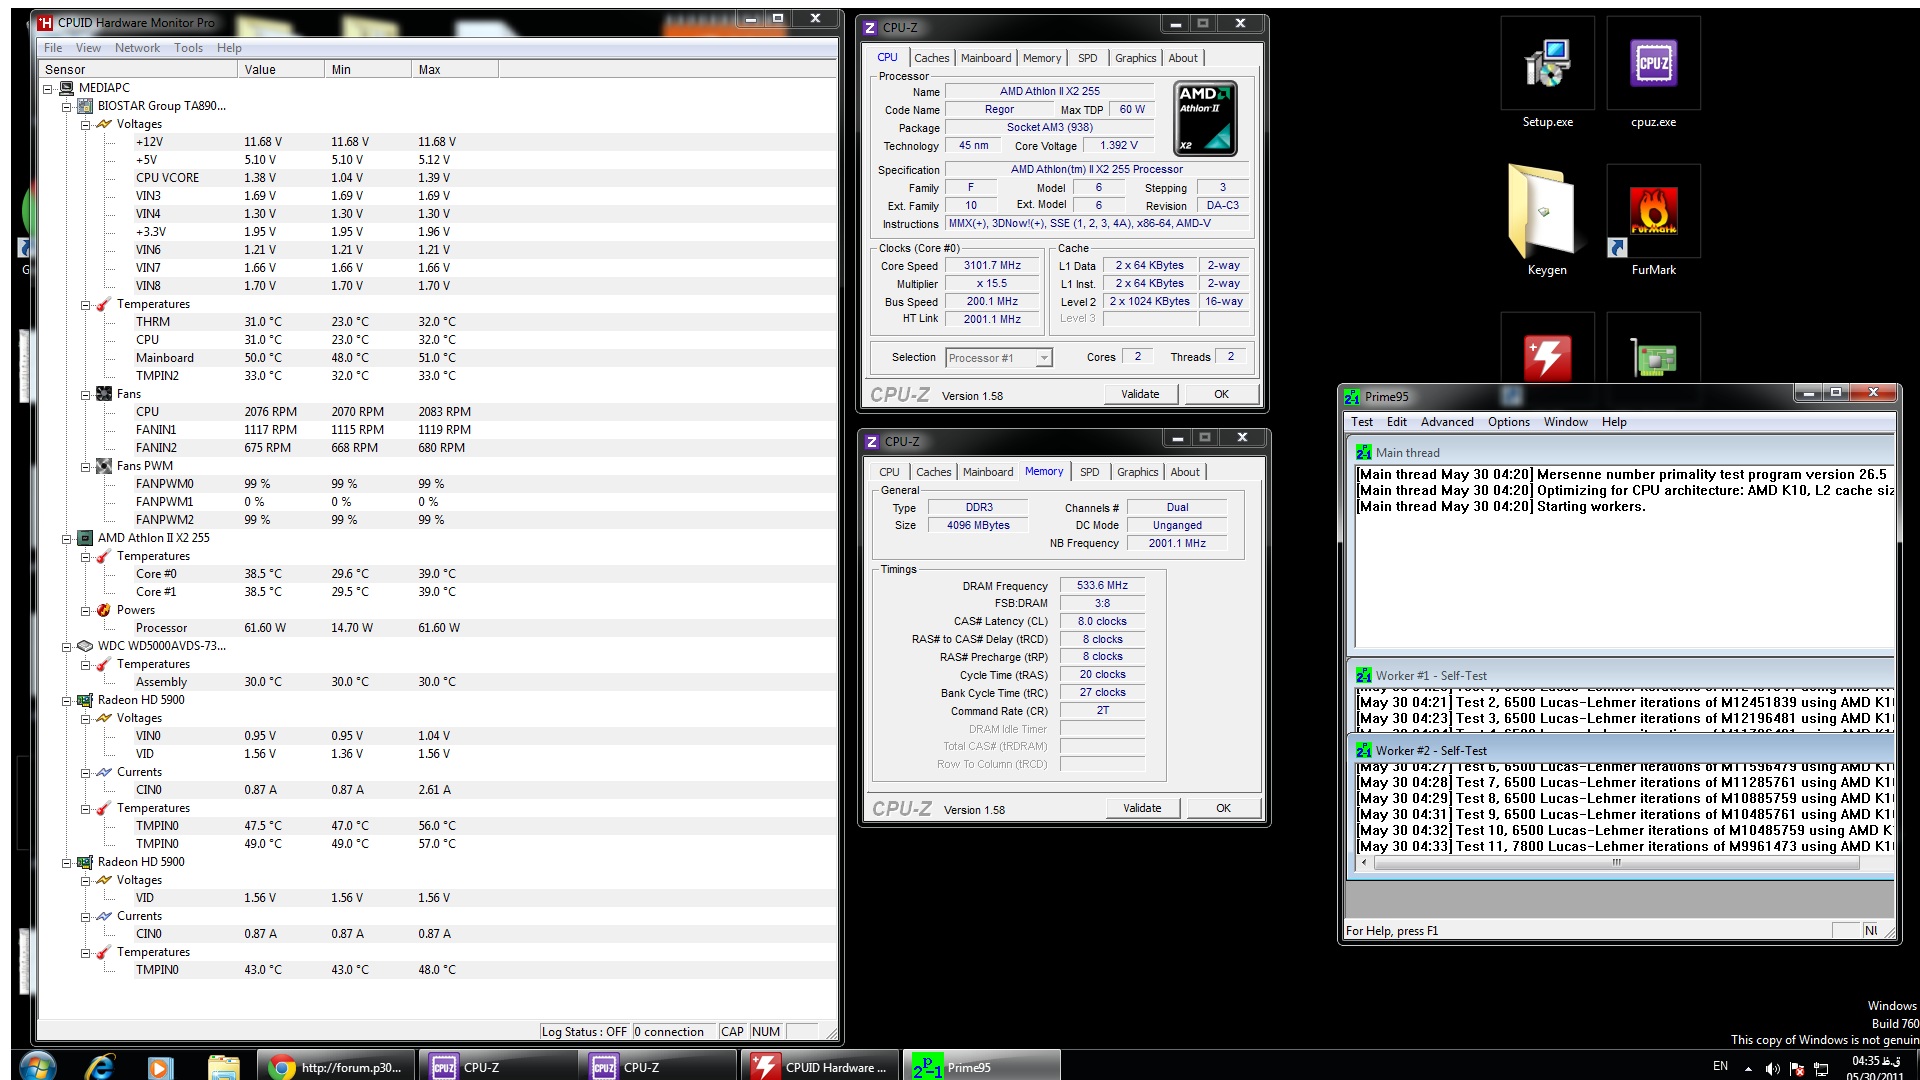The image size is (1920, 1080).
Task: Click the Max column header
Action: coord(454,69)
